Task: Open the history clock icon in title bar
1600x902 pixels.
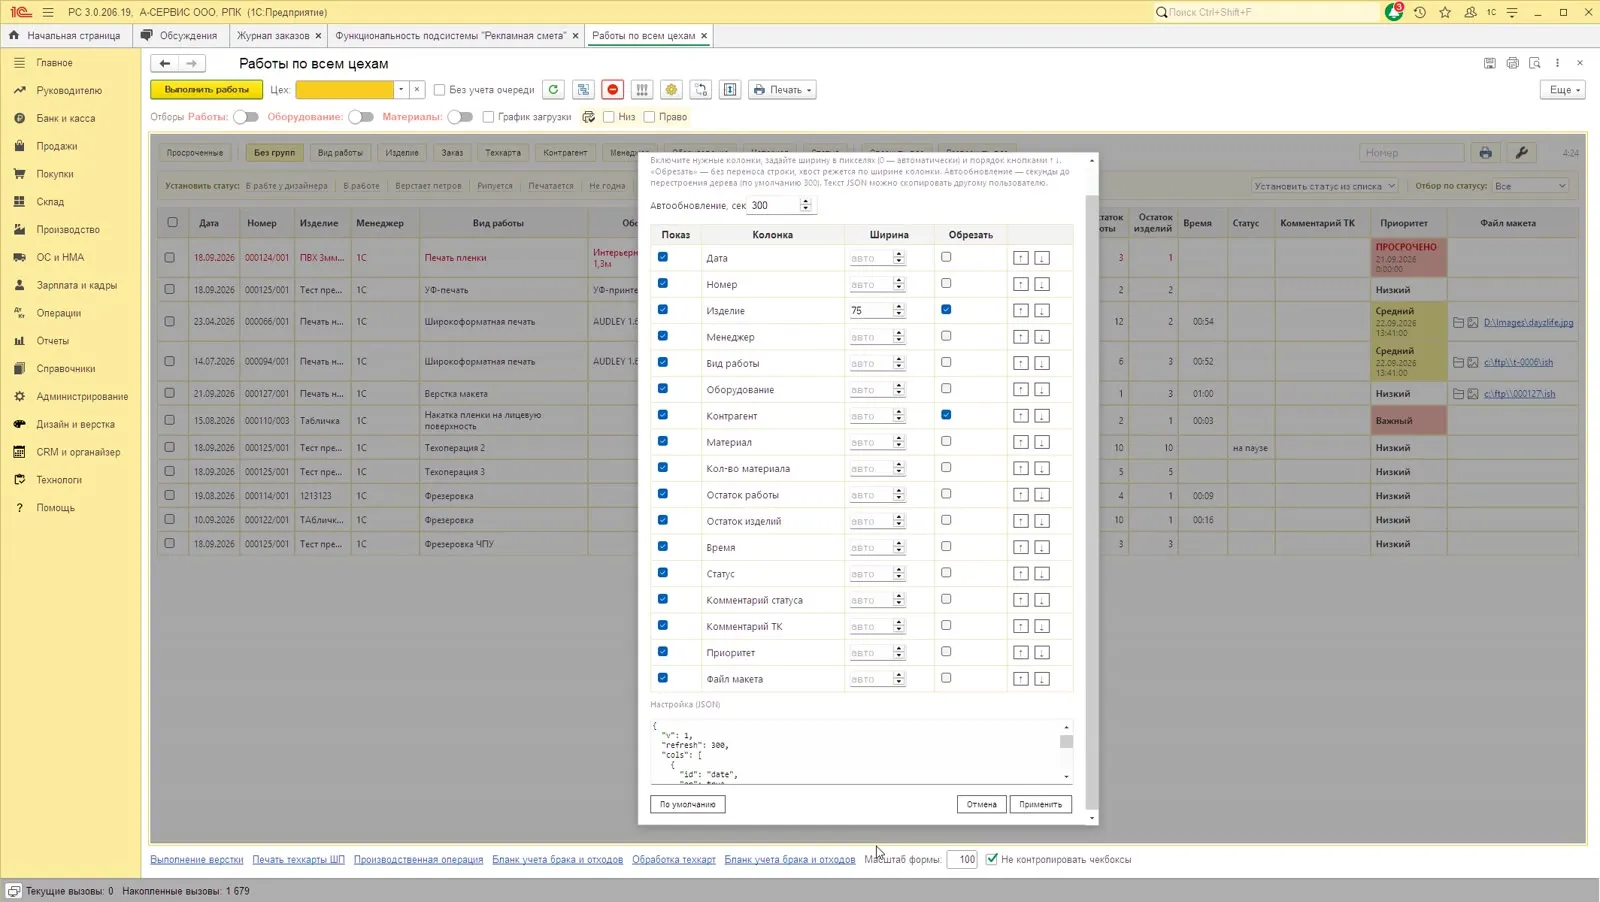Action: point(1419,12)
